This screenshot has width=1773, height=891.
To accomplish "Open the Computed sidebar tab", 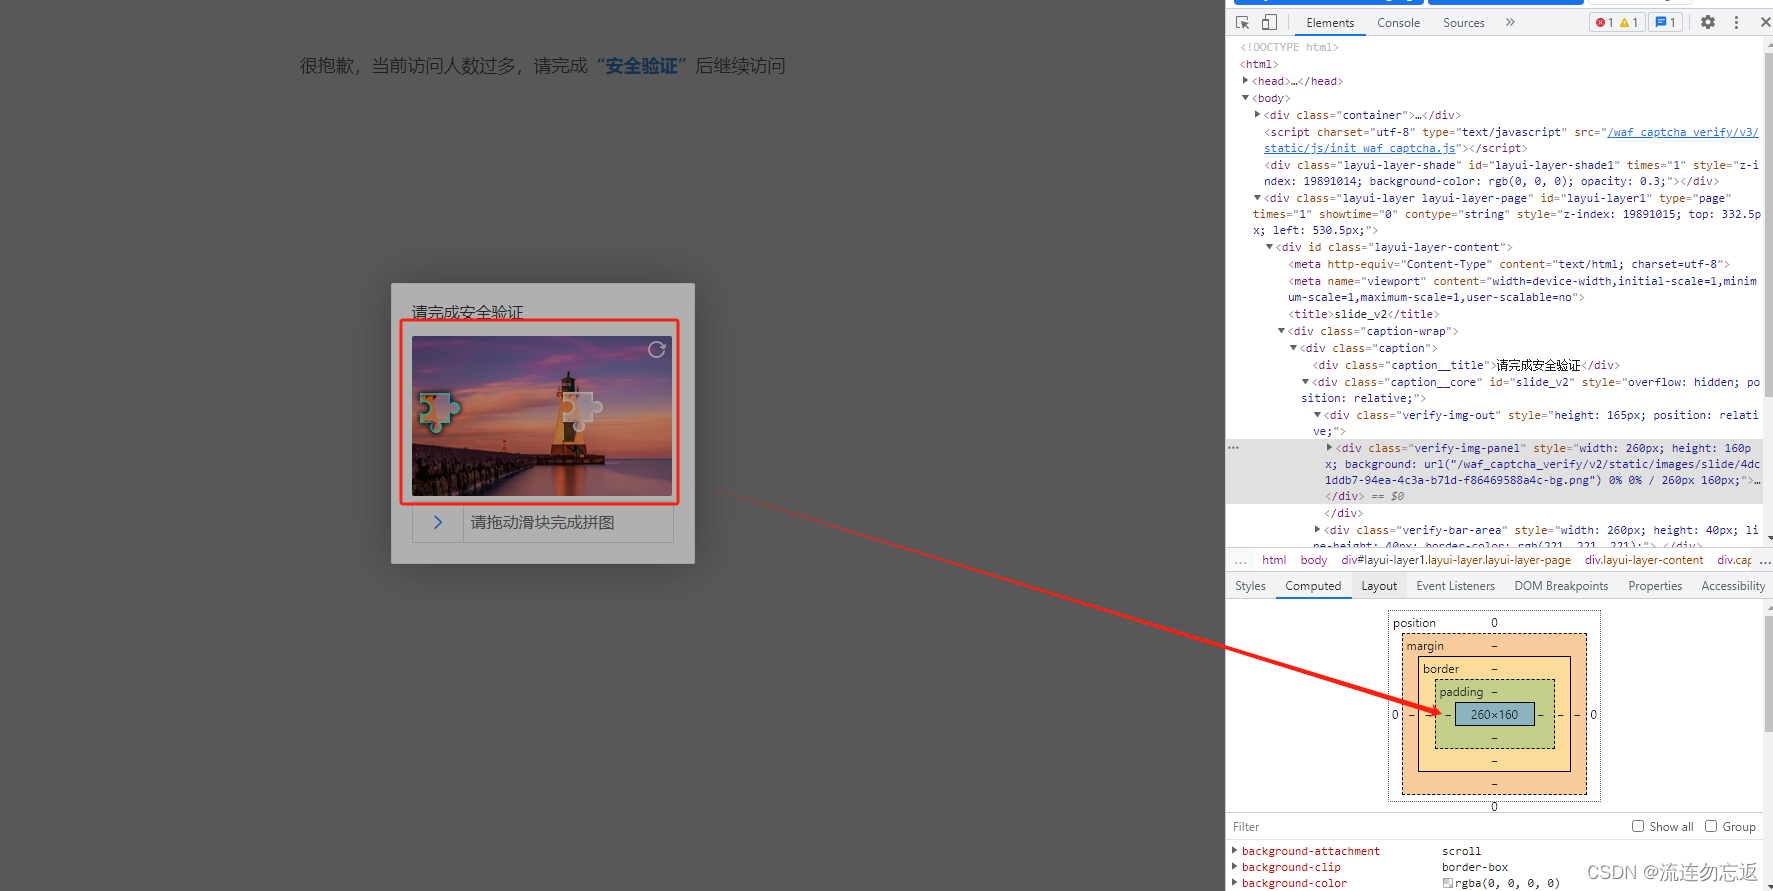I will 1313,586.
